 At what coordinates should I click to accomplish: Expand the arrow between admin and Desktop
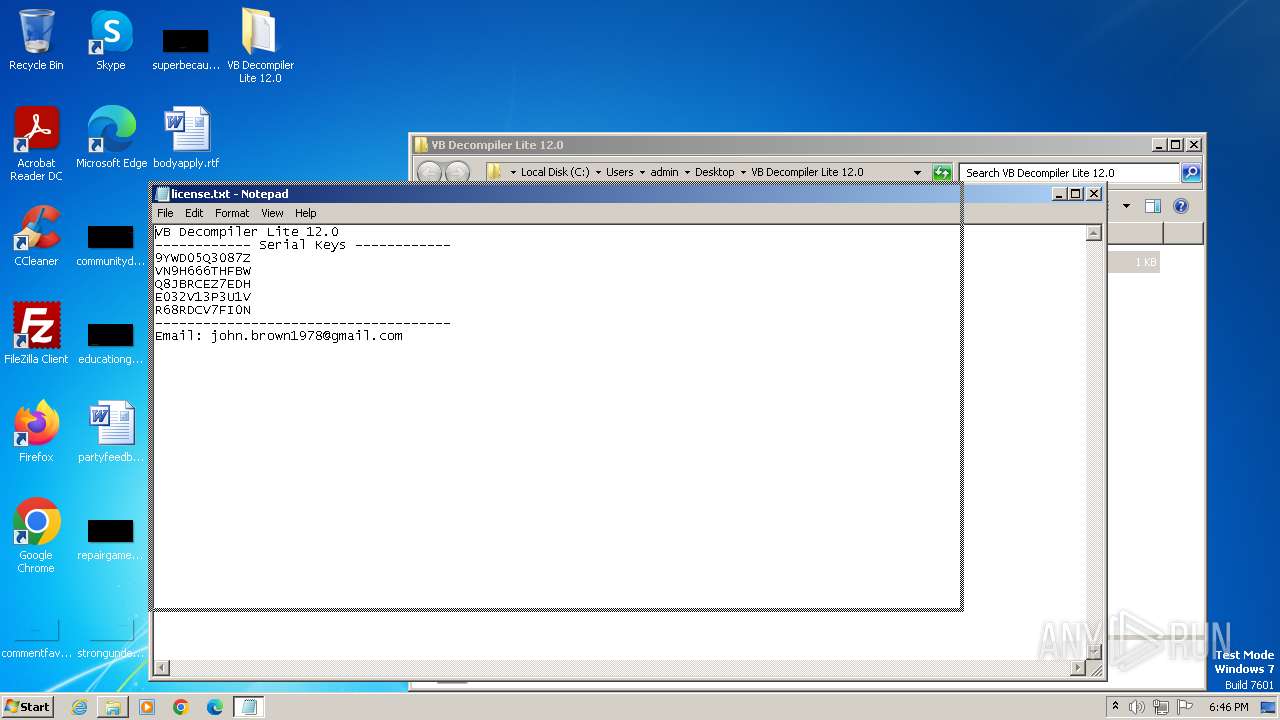coord(687,172)
